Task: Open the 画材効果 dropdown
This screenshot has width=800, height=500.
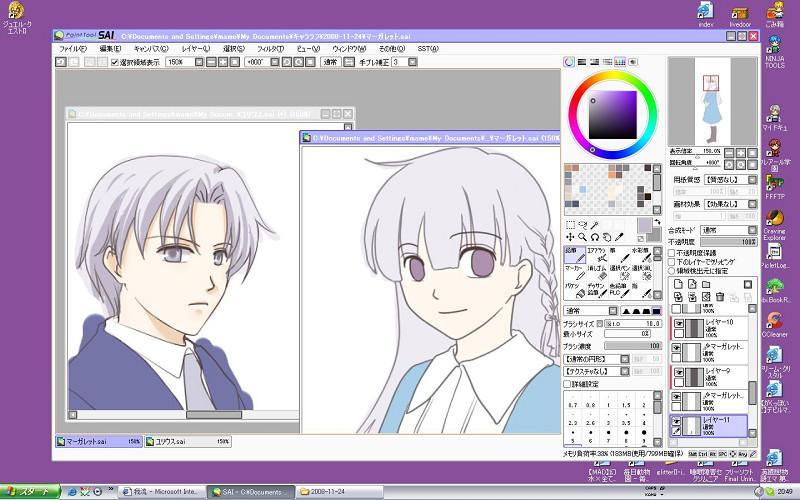Action: pyautogui.click(x=753, y=204)
